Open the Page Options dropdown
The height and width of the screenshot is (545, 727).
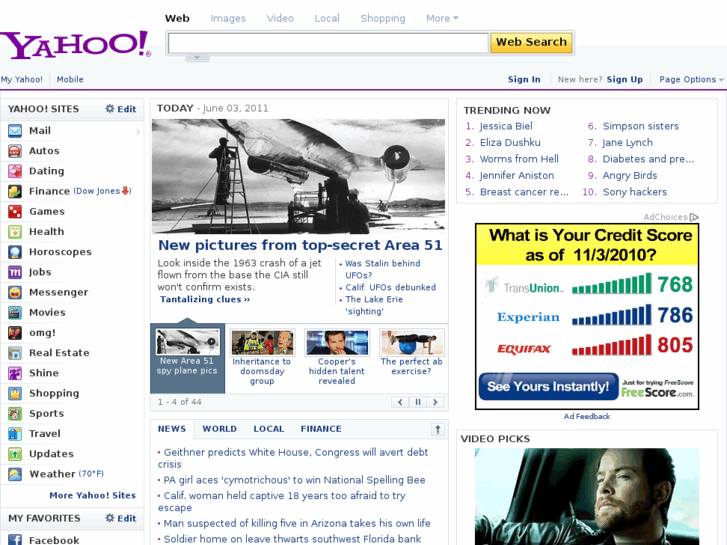[x=691, y=79]
